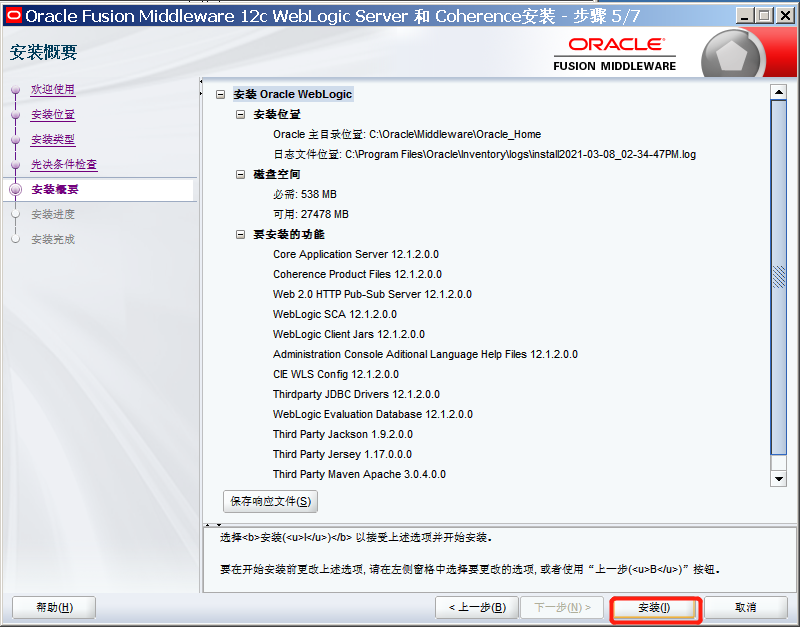The height and width of the screenshot is (627, 800).
Task: Click the greyed 下一步(N) button
Action: click(x=562, y=608)
